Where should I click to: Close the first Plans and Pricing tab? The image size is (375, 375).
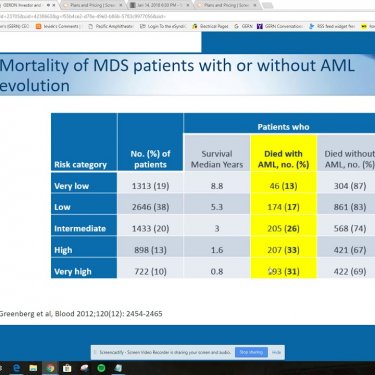point(121,5)
